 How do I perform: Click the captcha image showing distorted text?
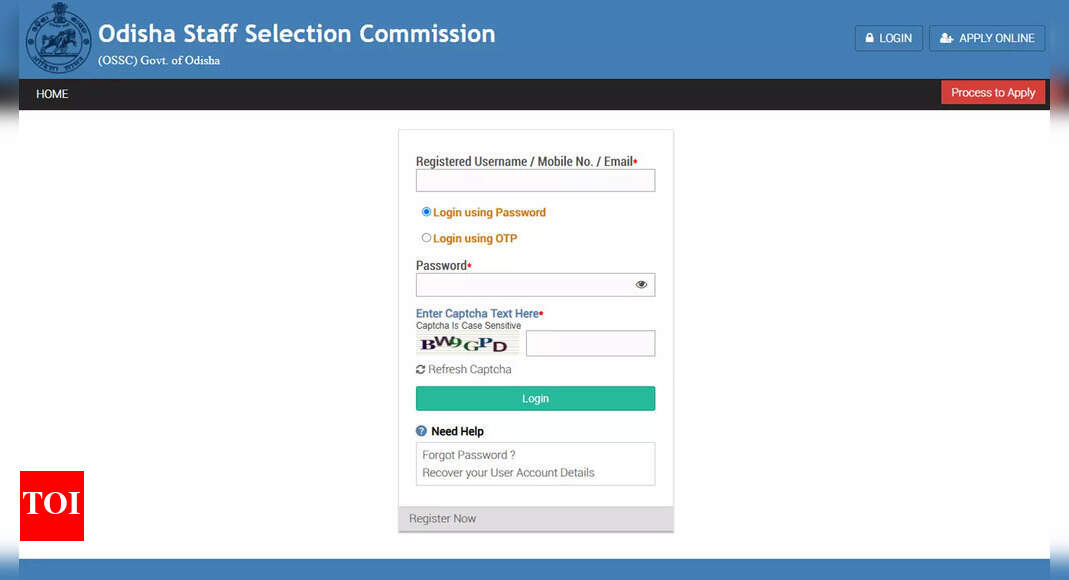coord(467,342)
